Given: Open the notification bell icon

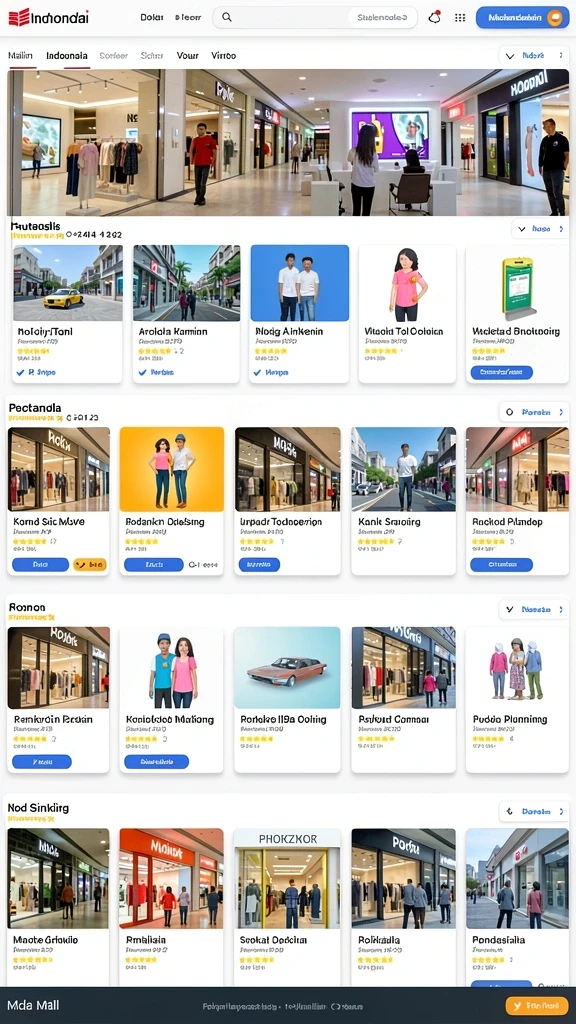Looking at the screenshot, I should 434,18.
